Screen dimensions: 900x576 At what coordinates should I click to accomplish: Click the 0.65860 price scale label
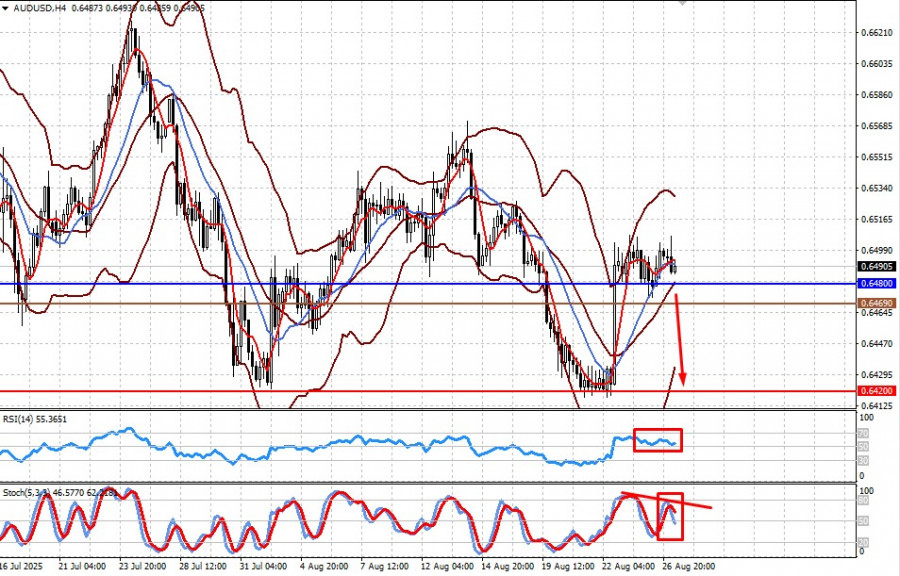(877, 95)
